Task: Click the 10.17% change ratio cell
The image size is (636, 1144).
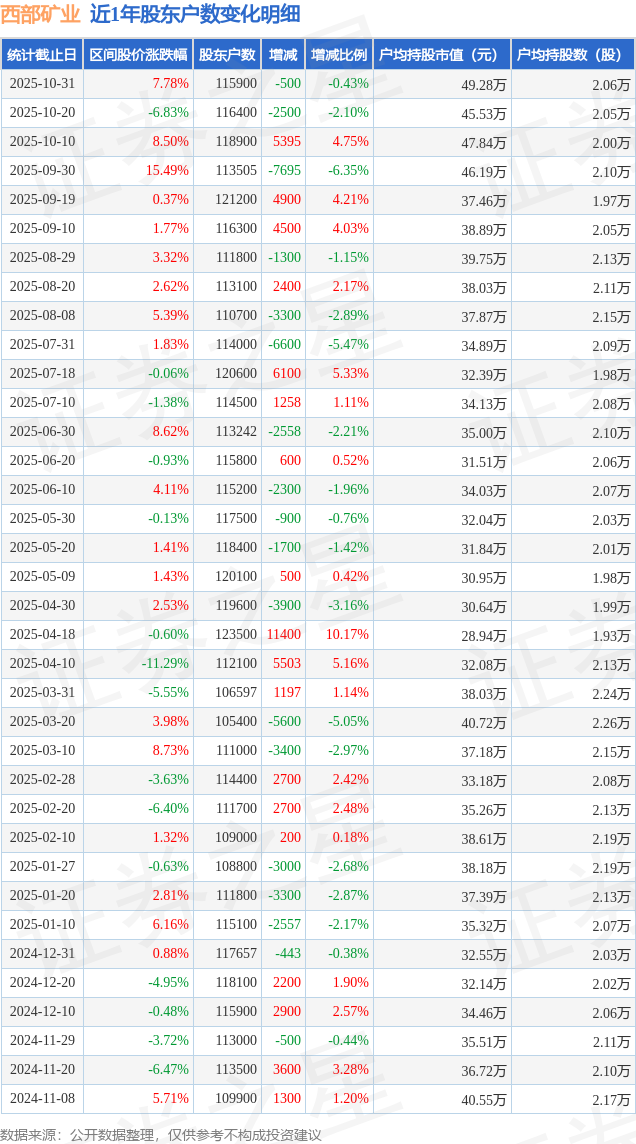Action: pyautogui.click(x=347, y=635)
